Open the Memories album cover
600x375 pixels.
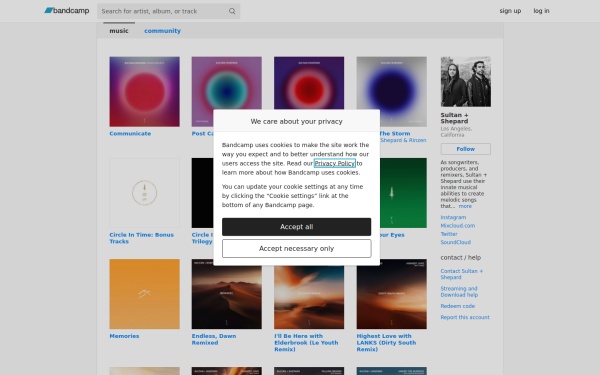144,294
